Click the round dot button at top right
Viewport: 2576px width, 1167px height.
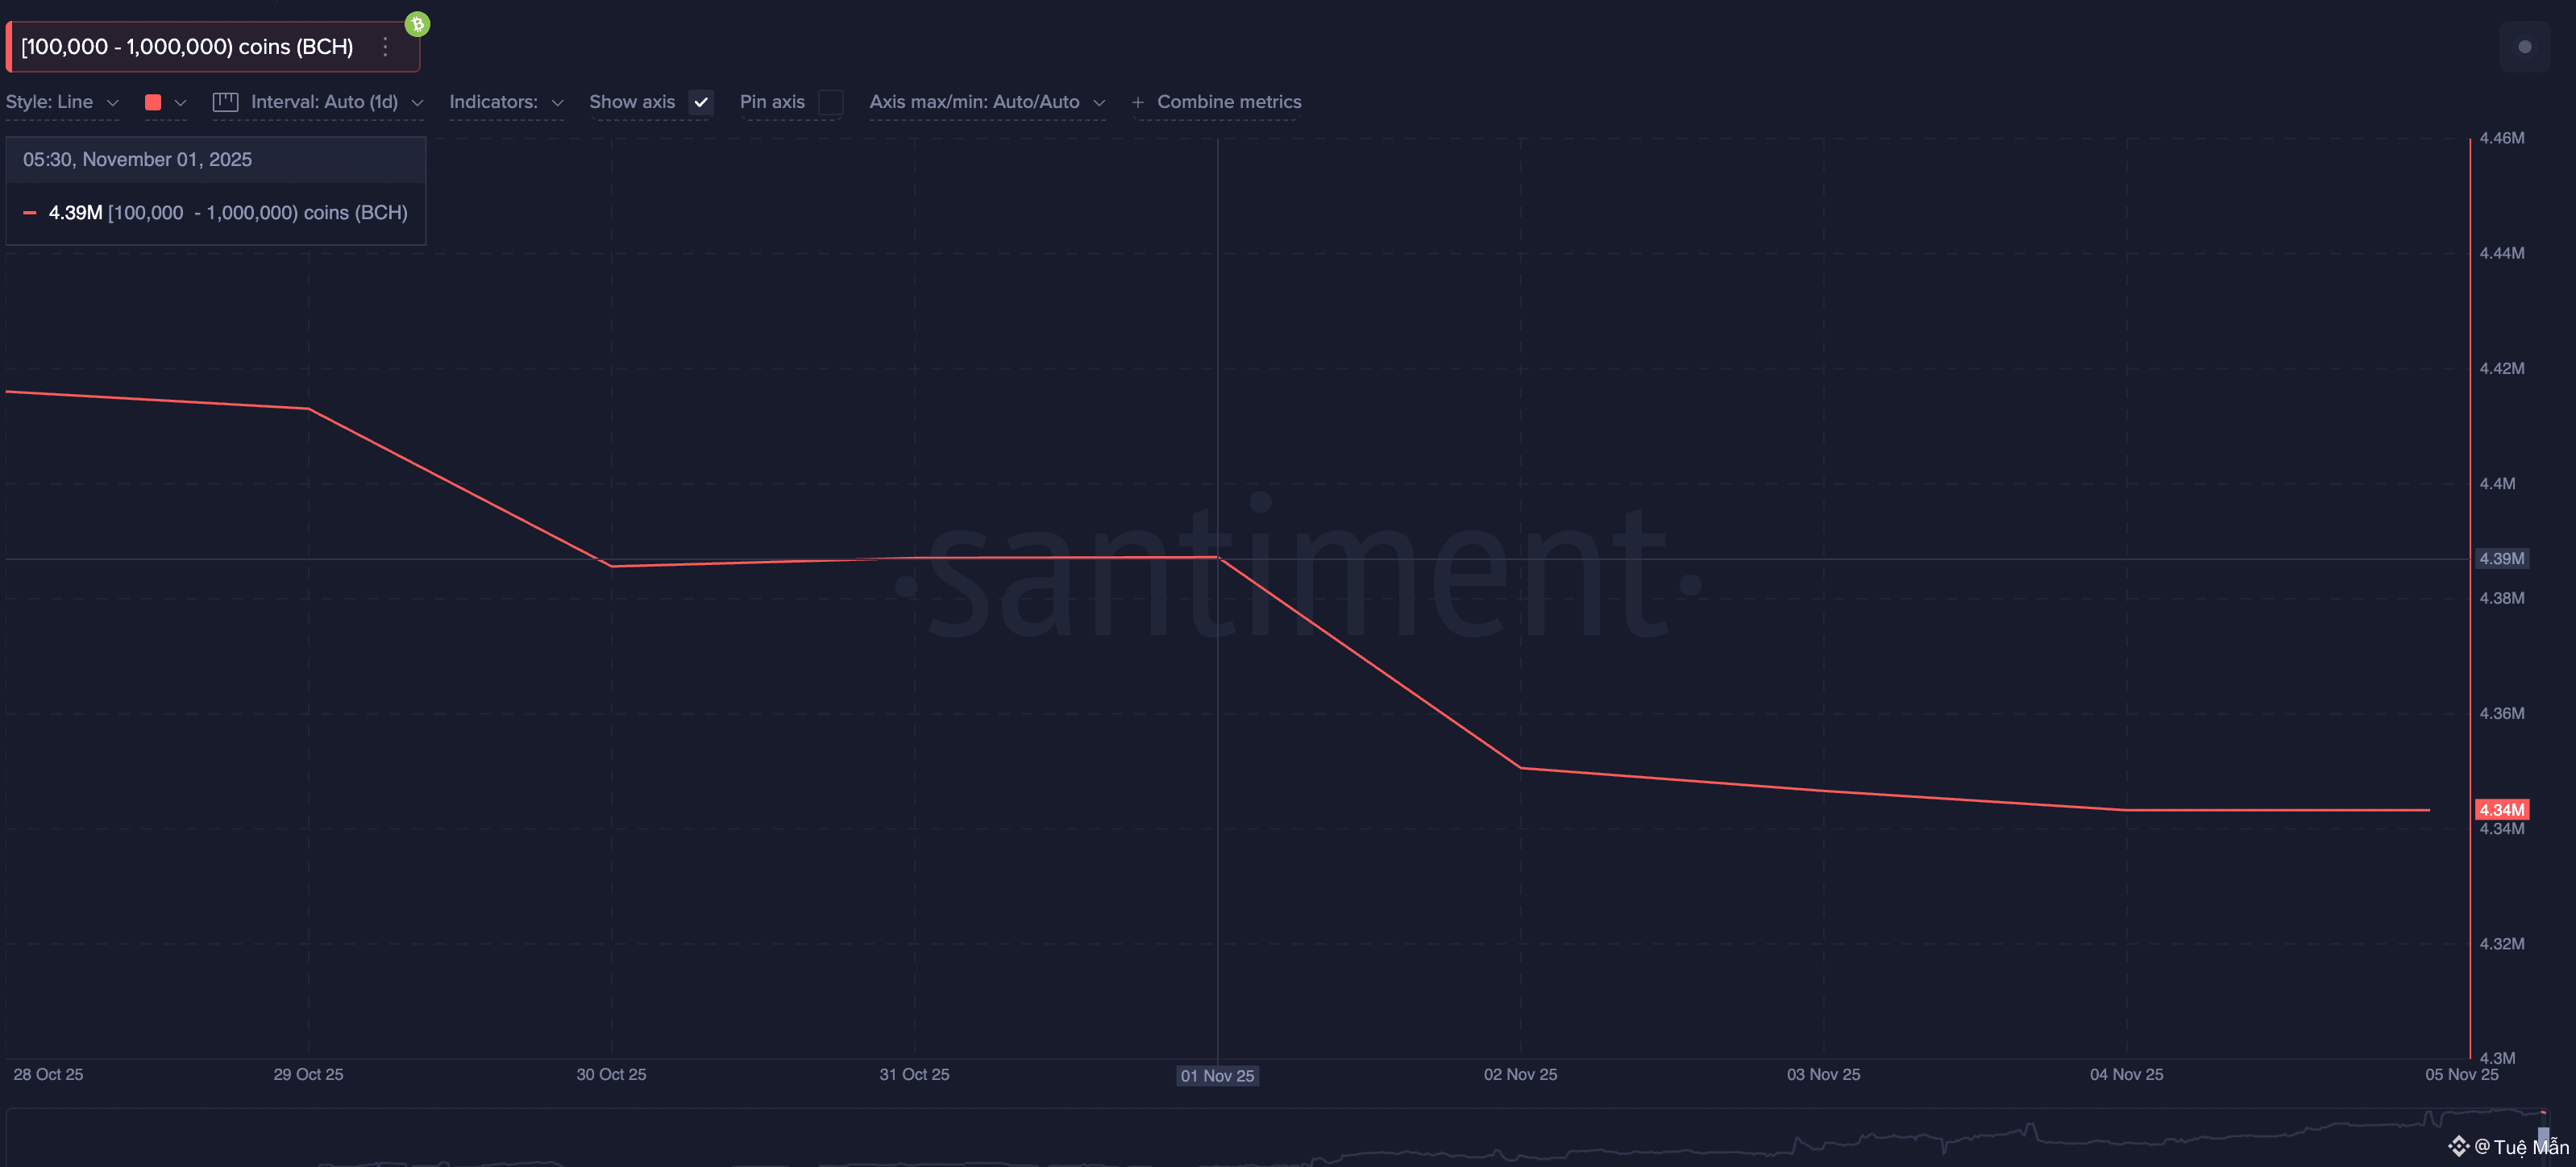2524,47
